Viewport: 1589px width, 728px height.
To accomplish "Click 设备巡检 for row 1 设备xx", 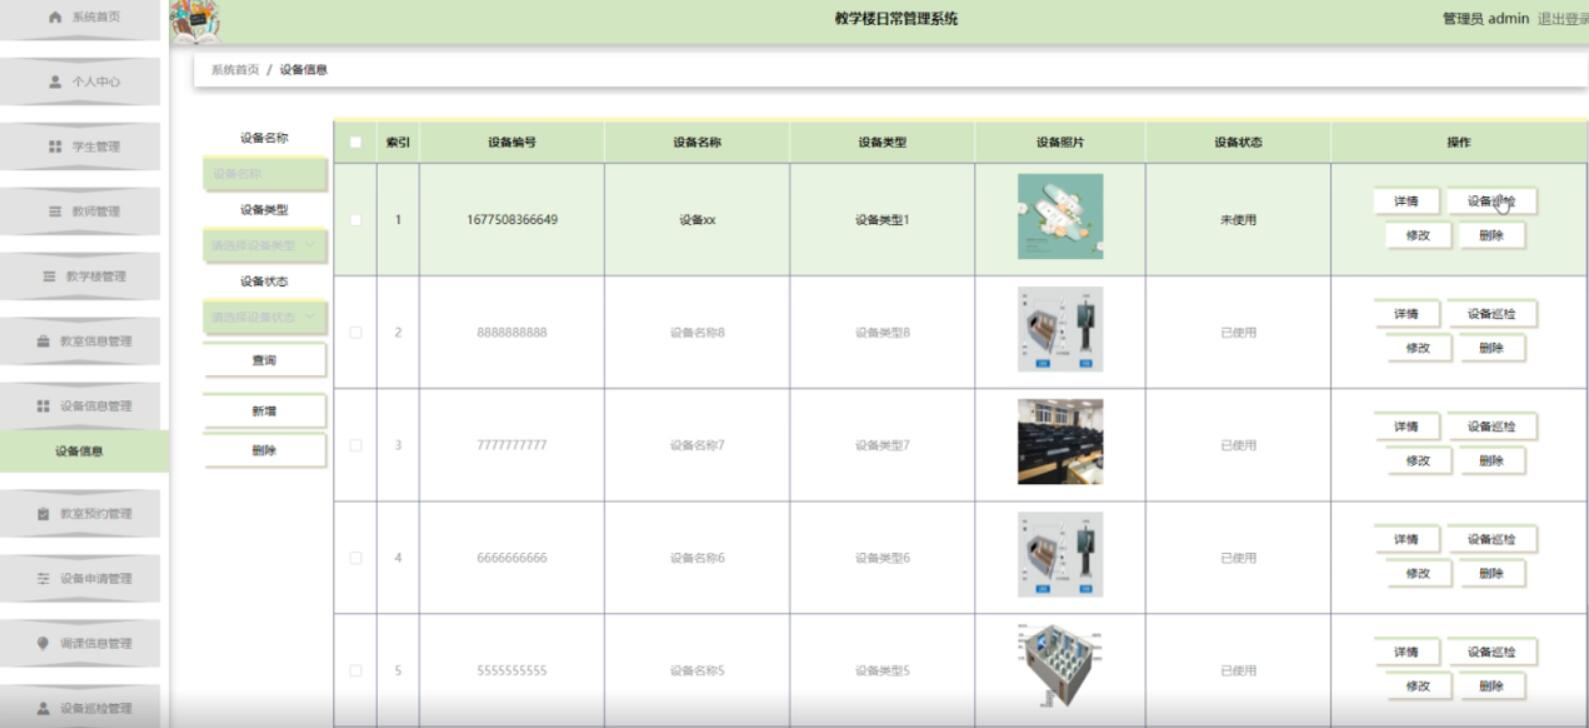I will tap(1491, 201).
